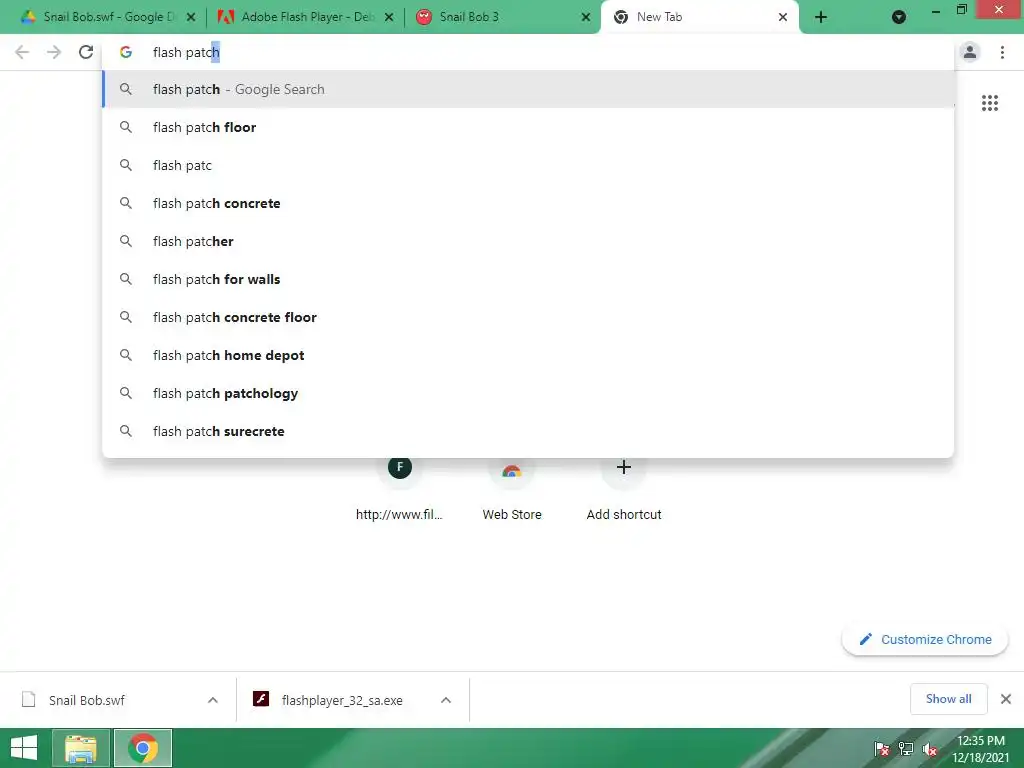Switch to the Adobe Flash Player tab

305,17
